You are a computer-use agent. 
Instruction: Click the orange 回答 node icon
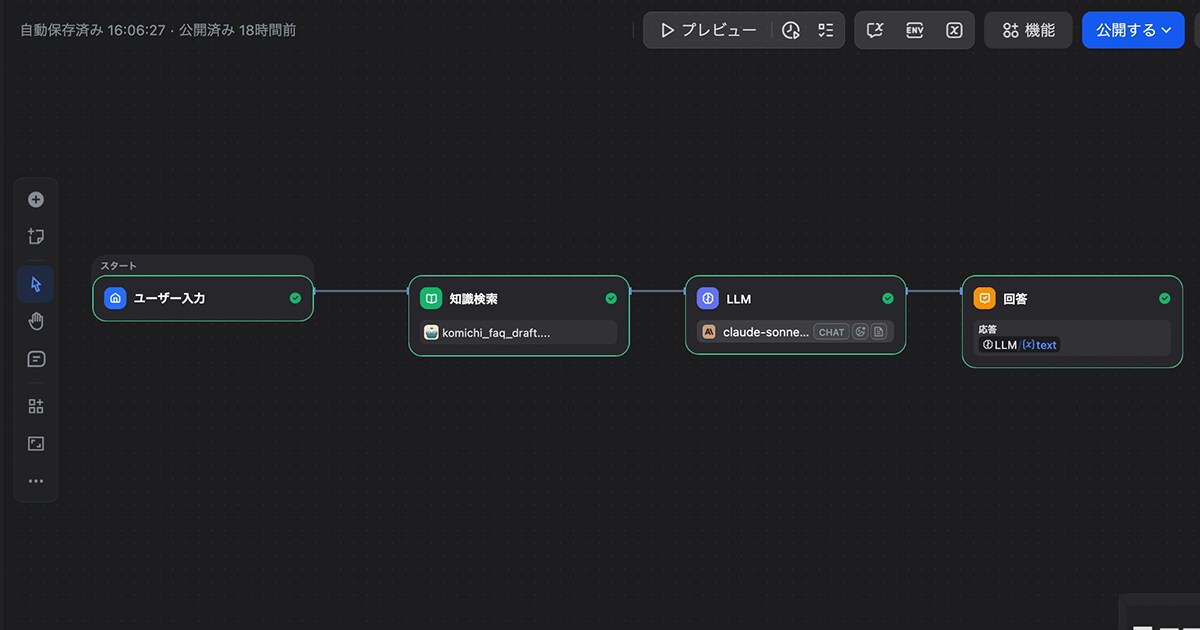click(x=985, y=298)
